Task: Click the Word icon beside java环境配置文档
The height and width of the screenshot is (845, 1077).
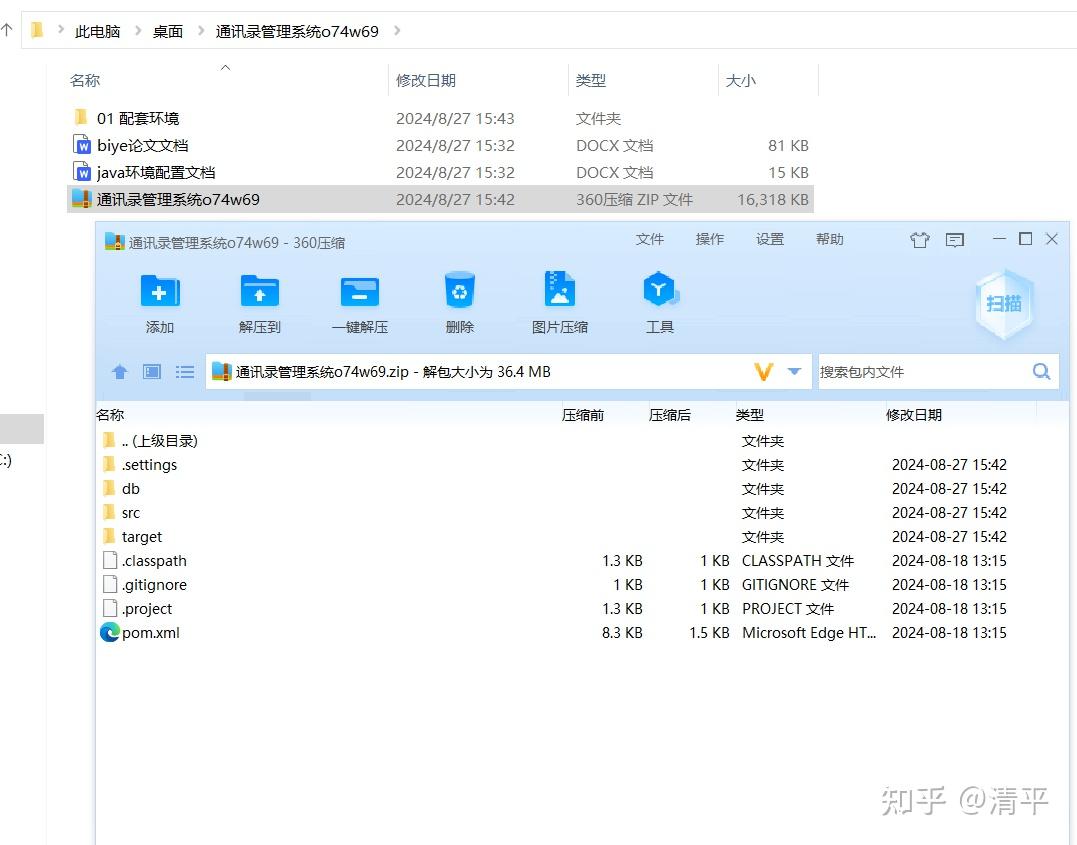Action: (82, 172)
